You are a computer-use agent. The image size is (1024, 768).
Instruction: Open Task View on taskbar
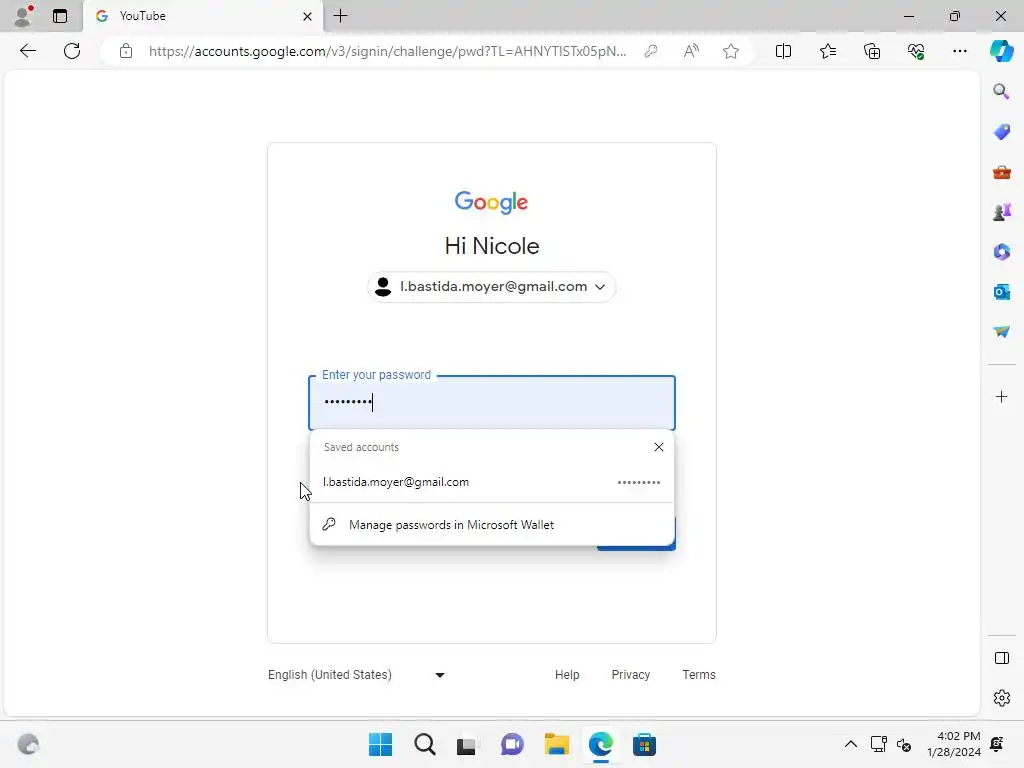467,744
